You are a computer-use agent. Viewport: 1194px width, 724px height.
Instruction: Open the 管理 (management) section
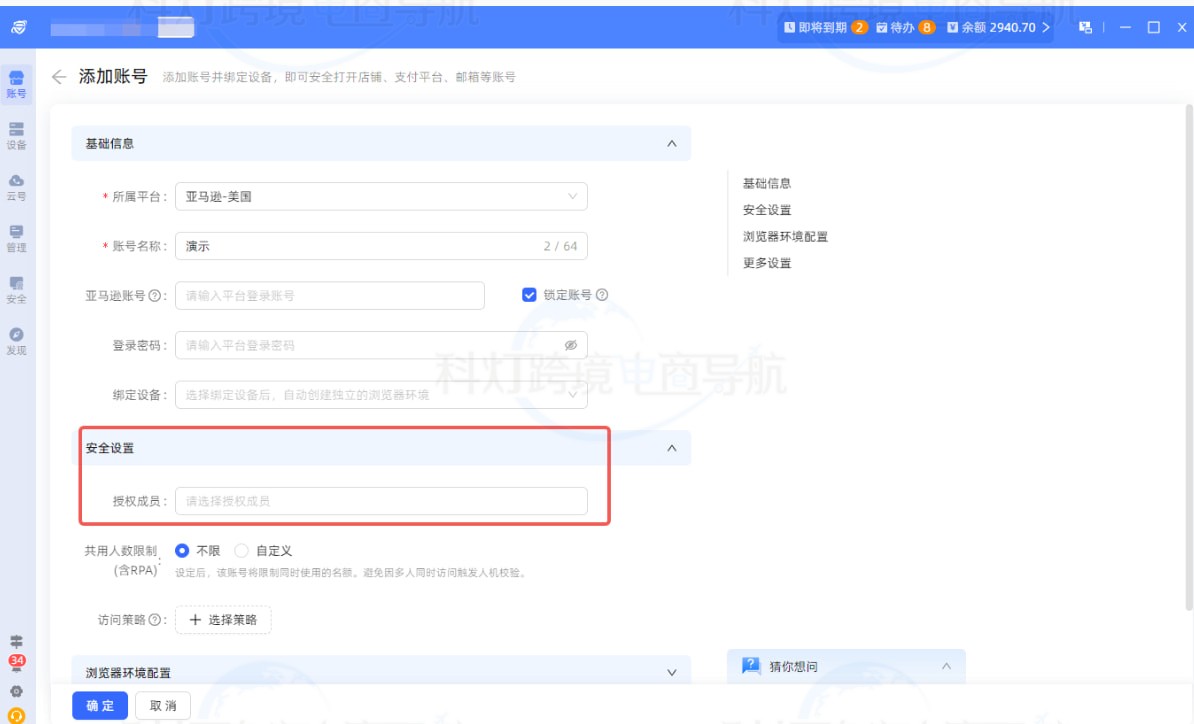click(16, 238)
